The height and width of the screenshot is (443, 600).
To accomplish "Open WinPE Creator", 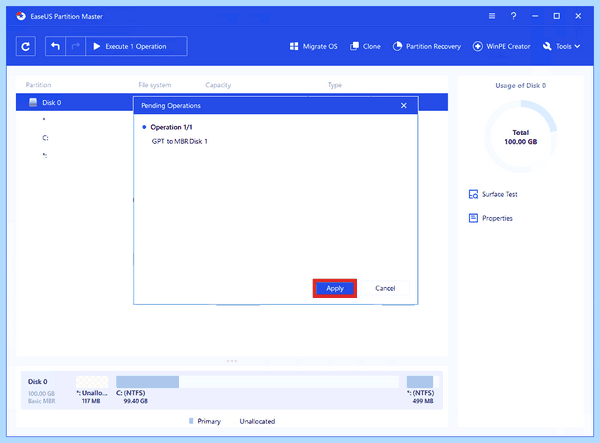I will 501,46.
